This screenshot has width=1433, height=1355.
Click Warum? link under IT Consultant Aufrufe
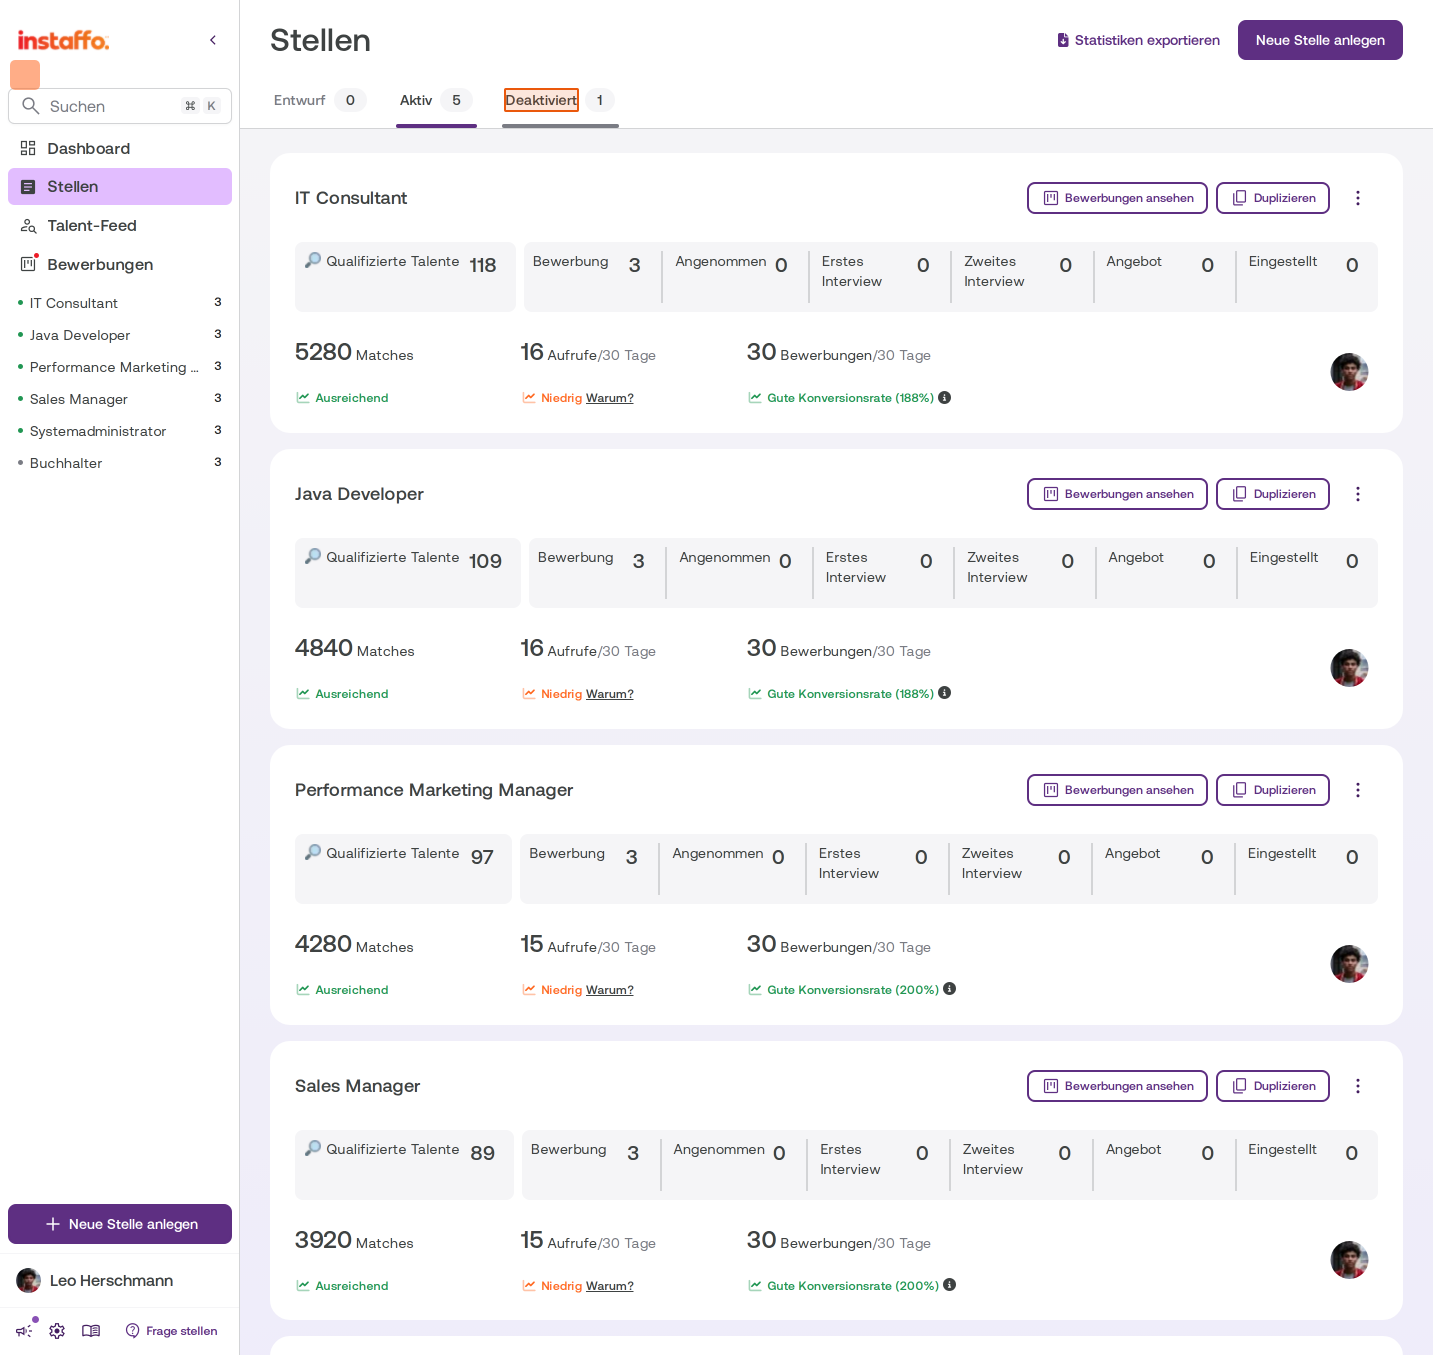[610, 398]
